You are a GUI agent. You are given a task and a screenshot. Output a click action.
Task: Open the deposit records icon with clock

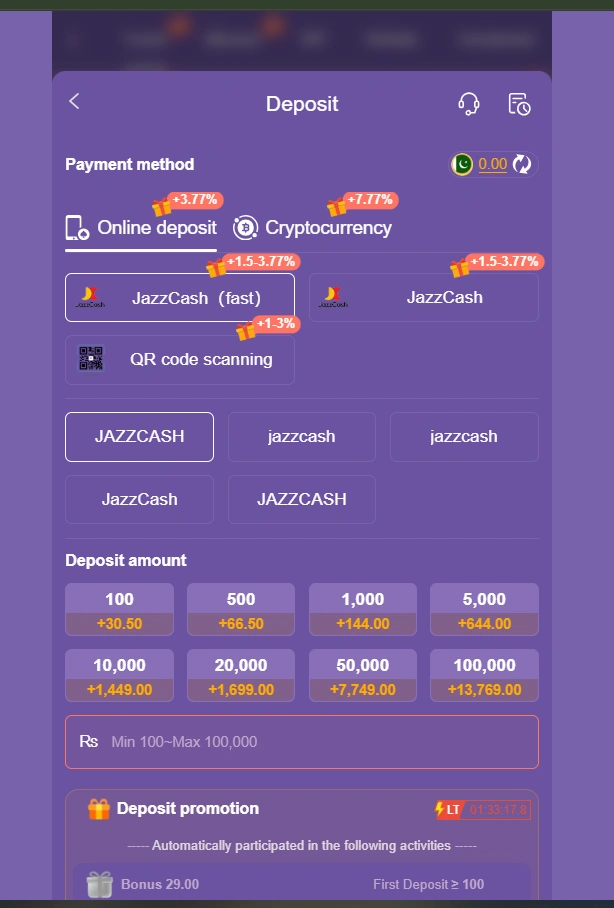coord(520,103)
